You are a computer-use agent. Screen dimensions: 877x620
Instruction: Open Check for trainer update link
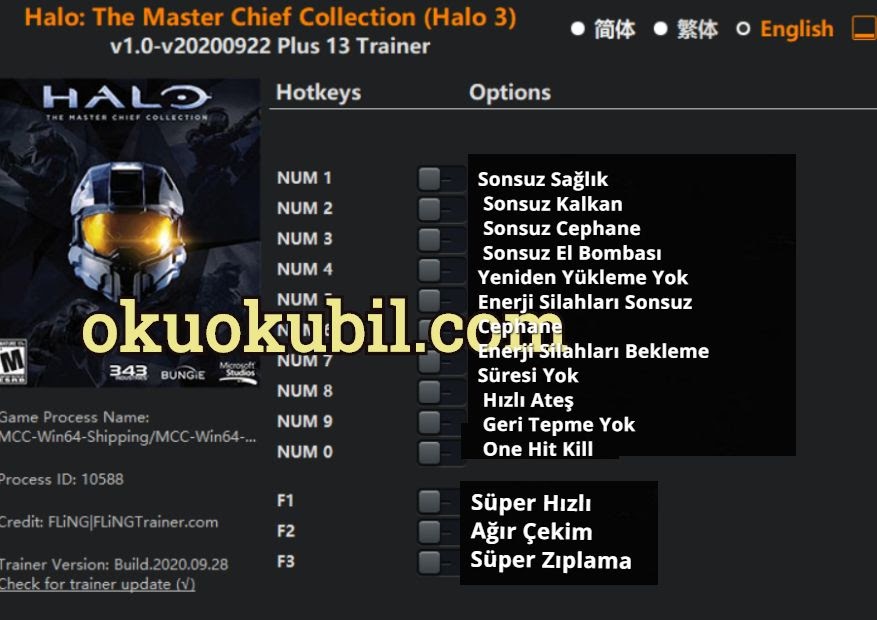[97, 584]
